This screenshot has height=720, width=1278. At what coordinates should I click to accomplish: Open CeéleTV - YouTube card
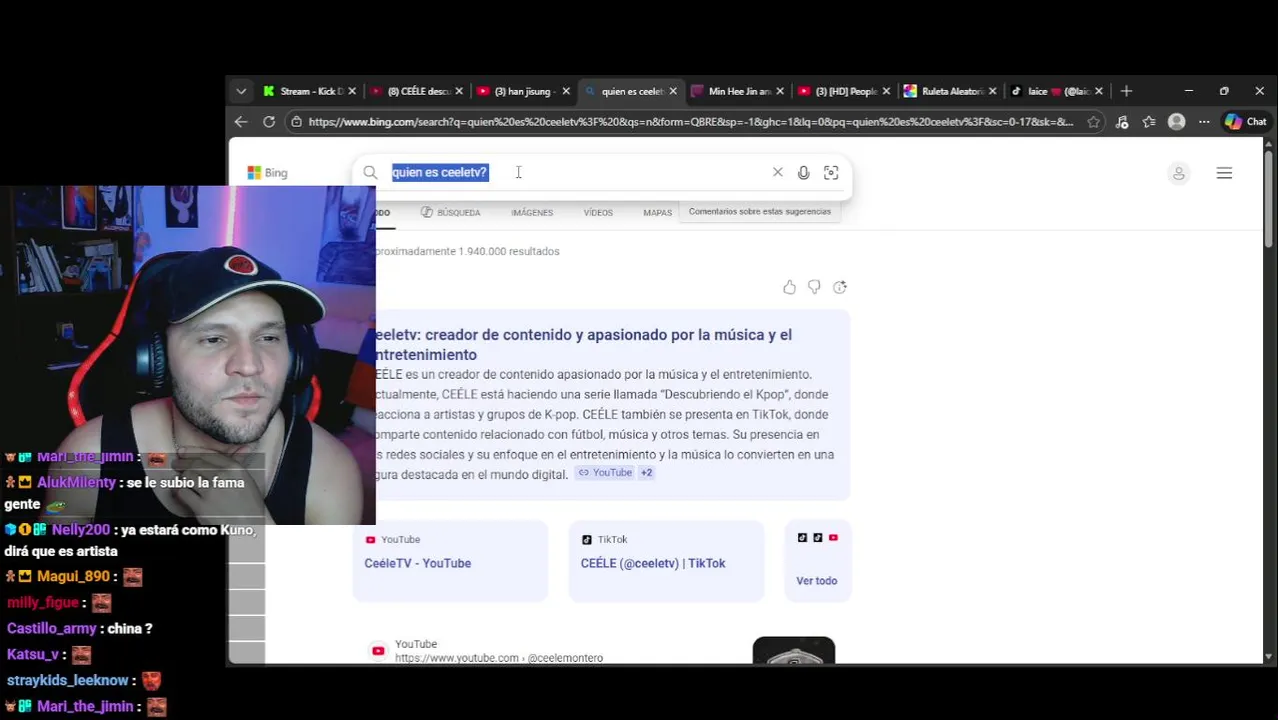[x=450, y=561]
